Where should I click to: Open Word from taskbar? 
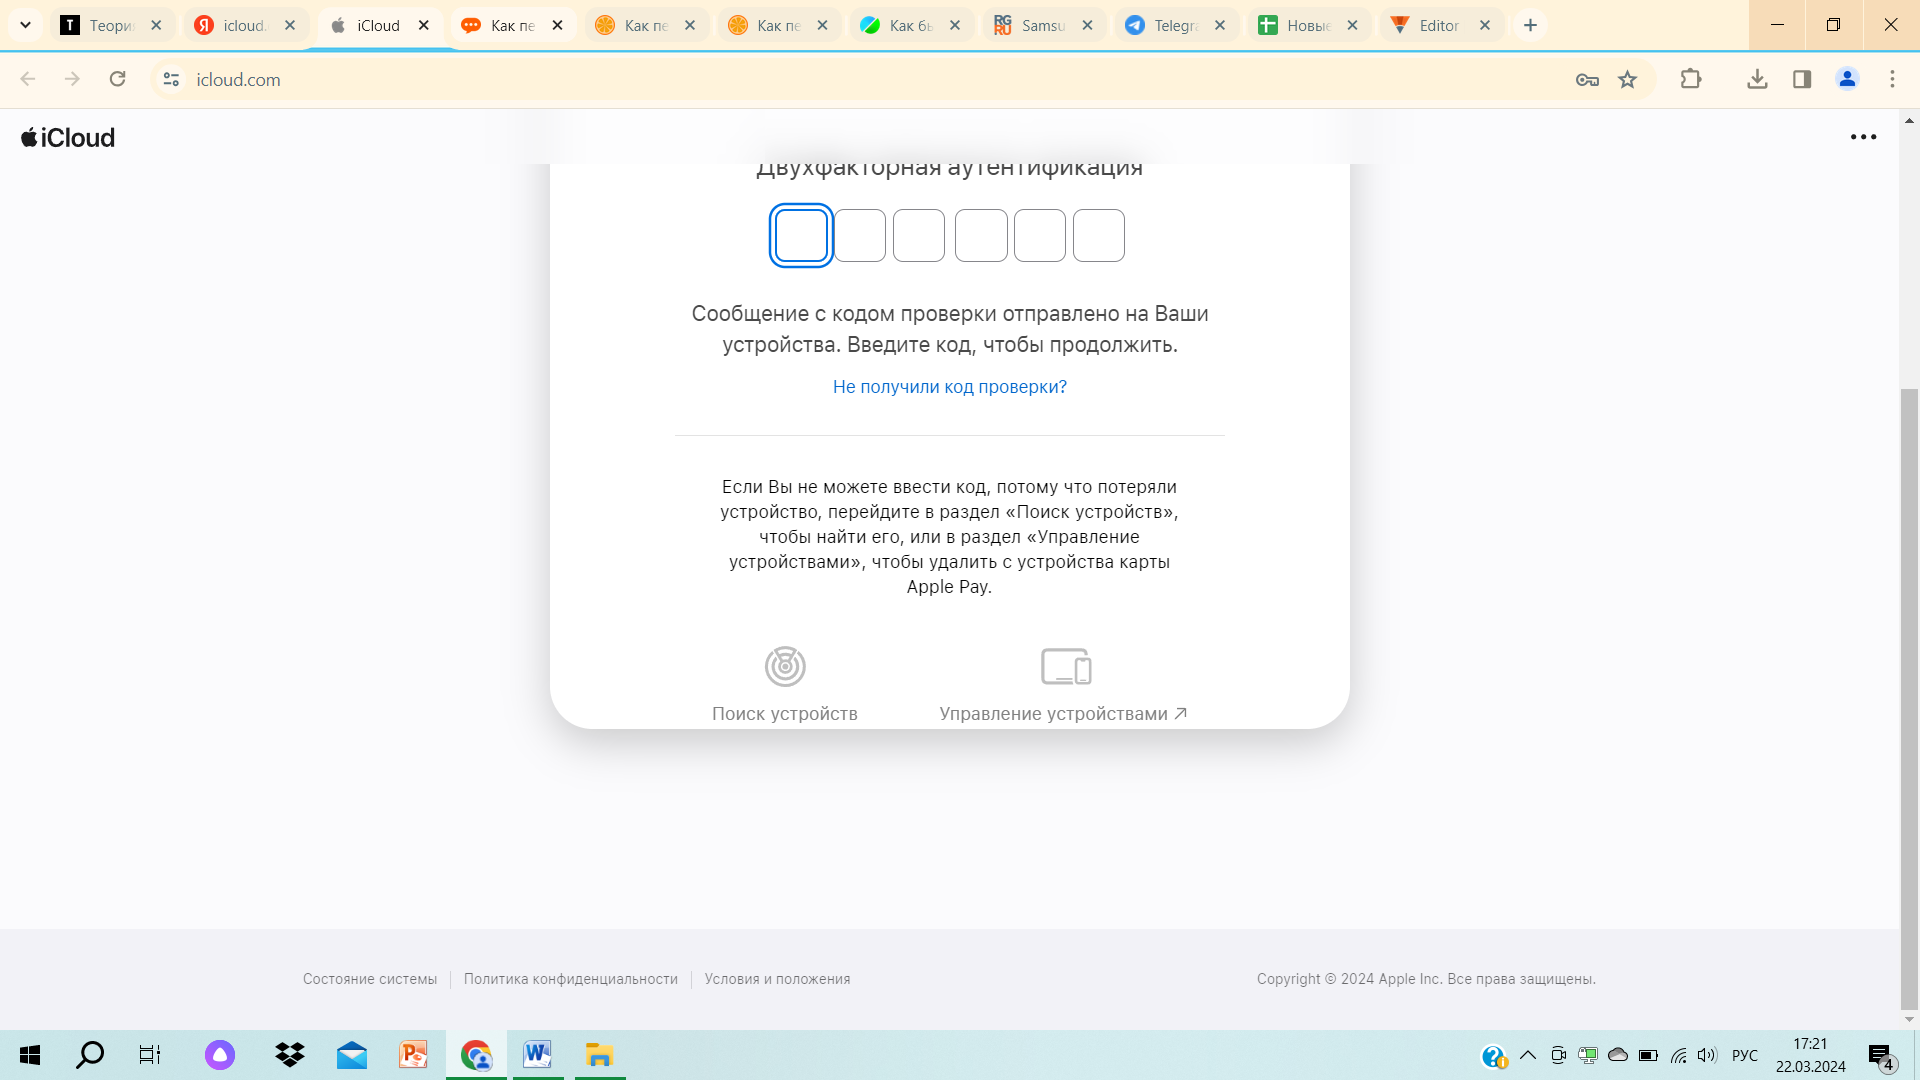537,1055
